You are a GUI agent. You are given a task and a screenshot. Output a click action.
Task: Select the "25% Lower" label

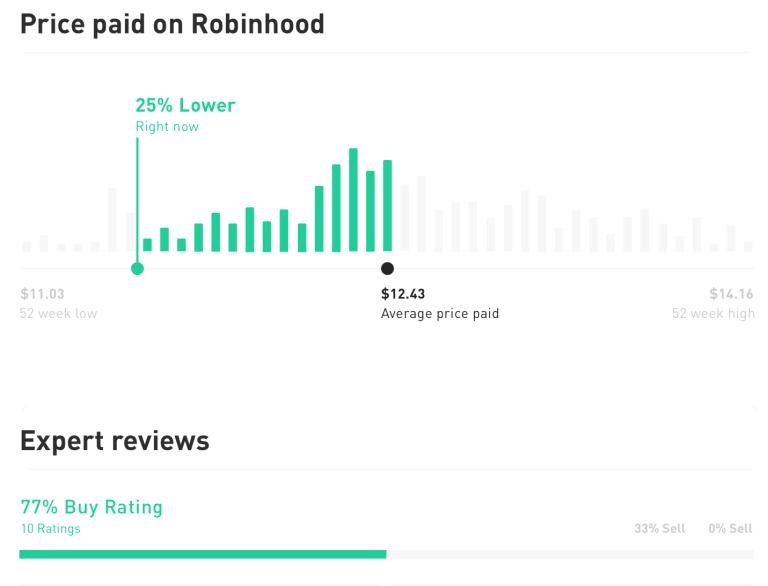click(x=185, y=105)
